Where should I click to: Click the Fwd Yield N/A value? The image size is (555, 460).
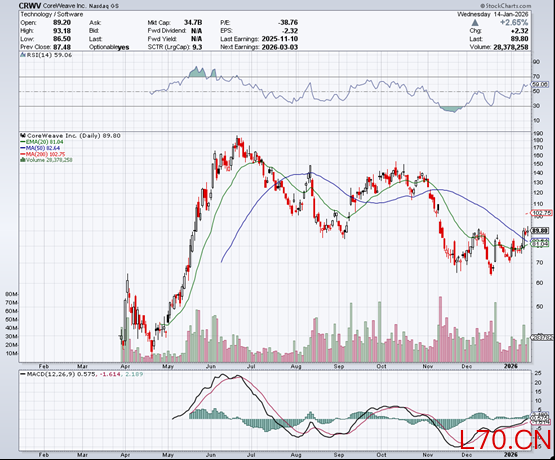(x=196, y=39)
